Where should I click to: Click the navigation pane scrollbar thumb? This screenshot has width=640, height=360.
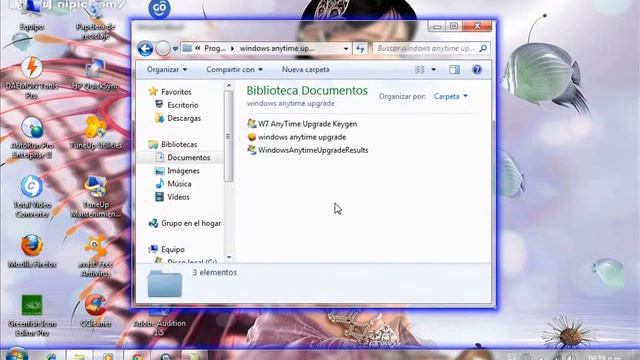229,136
